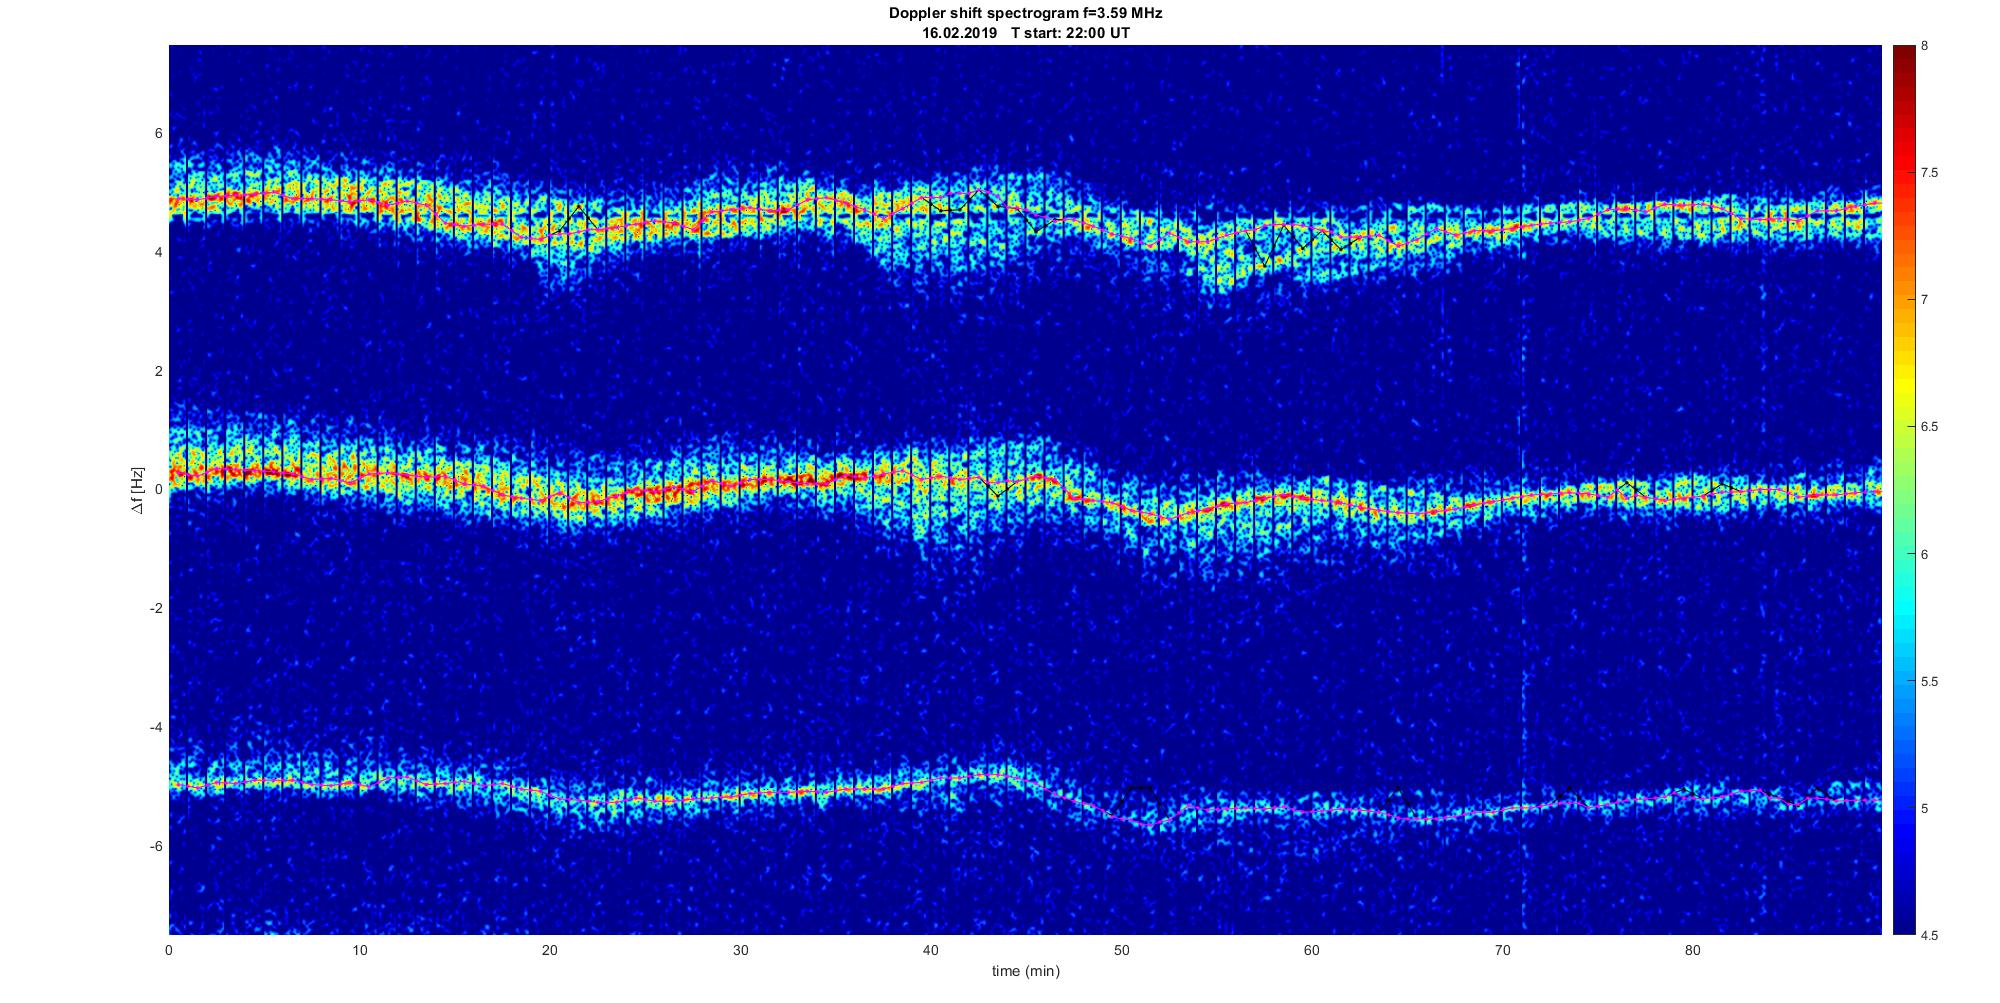Click the colorbar tick label "4.5"
Image resolution: width=2000 pixels, height=1003 pixels.
(1929, 935)
